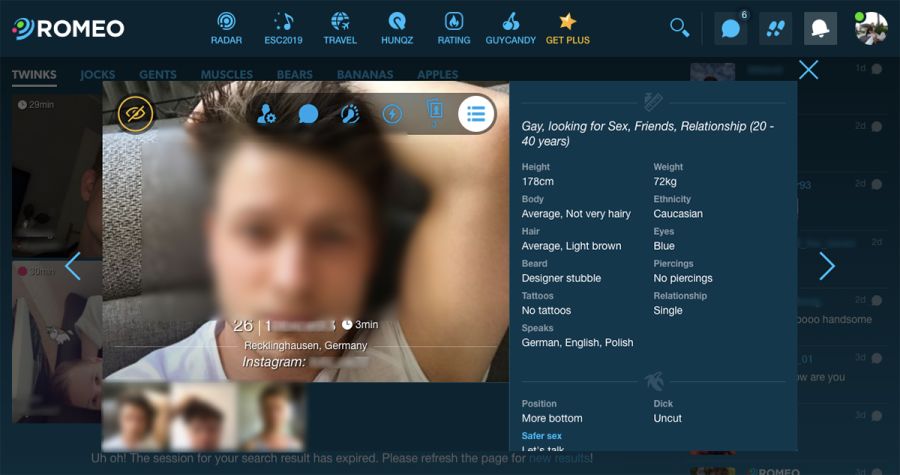The width and height of the screenshot is (900, 475).
Task: Open your own profile avatar menu
Action: point(871,28)
